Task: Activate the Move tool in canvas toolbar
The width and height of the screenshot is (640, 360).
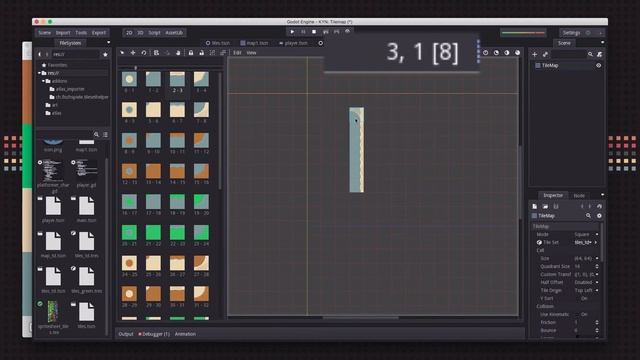Action: coord(133,53)
